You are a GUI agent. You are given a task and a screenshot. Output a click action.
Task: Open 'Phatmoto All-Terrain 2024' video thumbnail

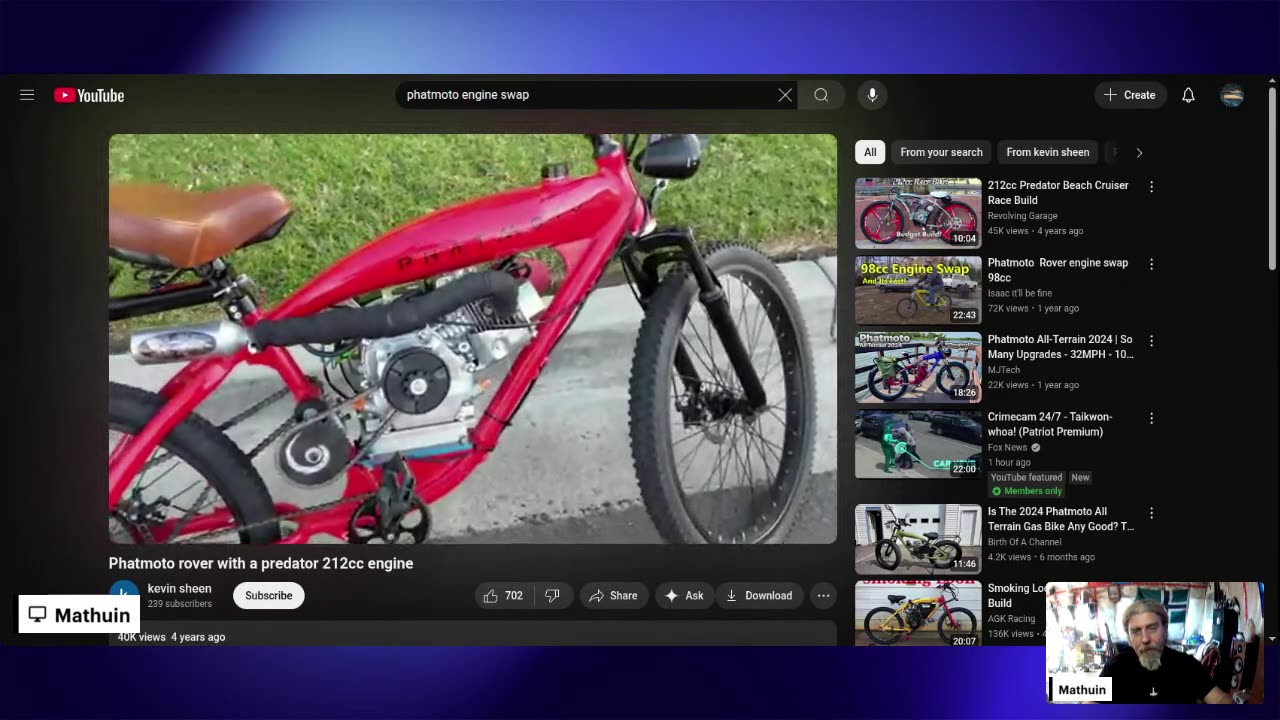coord(918,367)
